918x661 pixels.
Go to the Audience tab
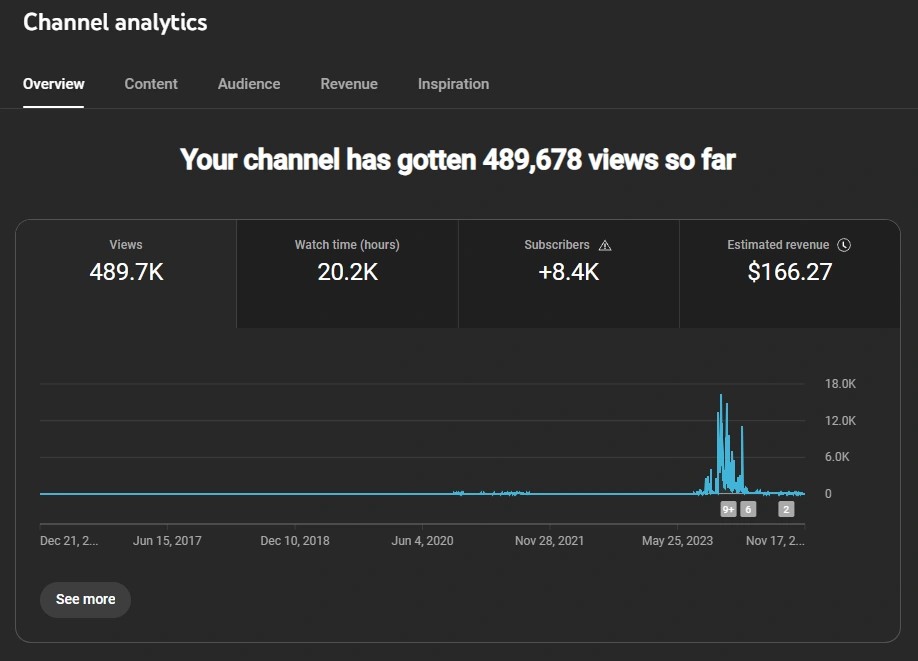249,84
